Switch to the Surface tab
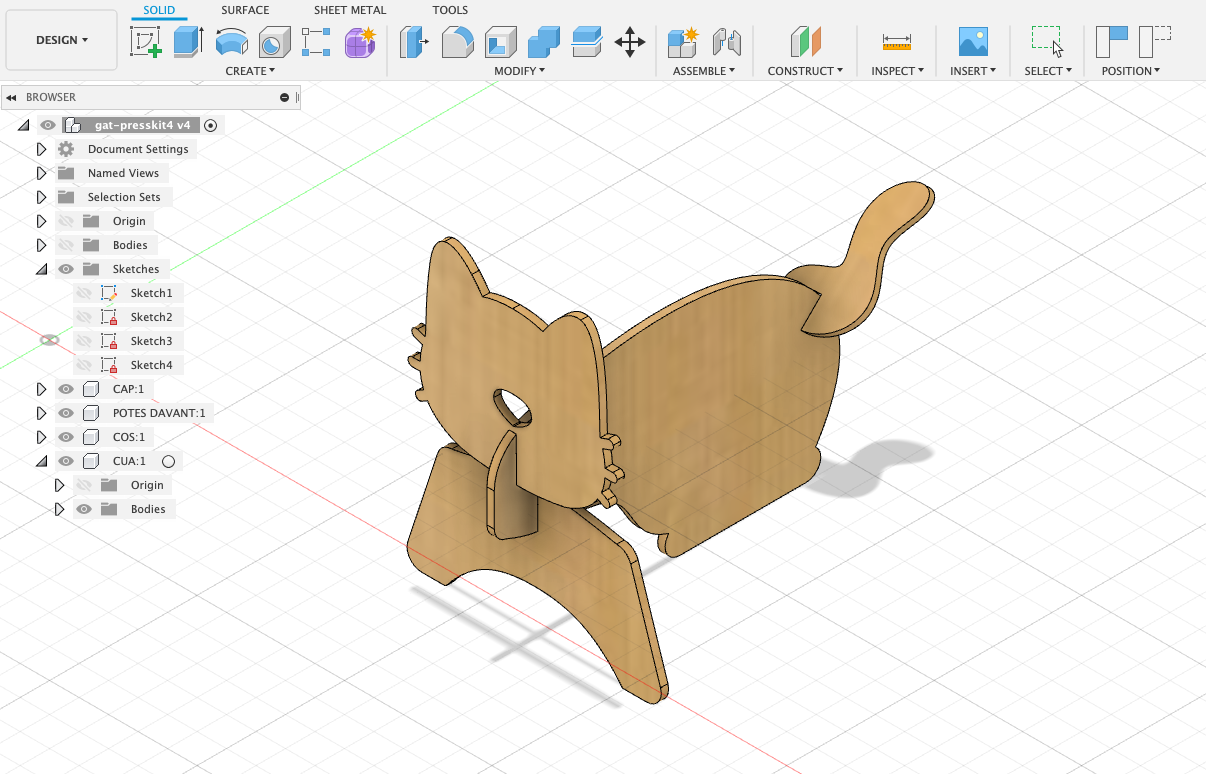 (245, 10)
